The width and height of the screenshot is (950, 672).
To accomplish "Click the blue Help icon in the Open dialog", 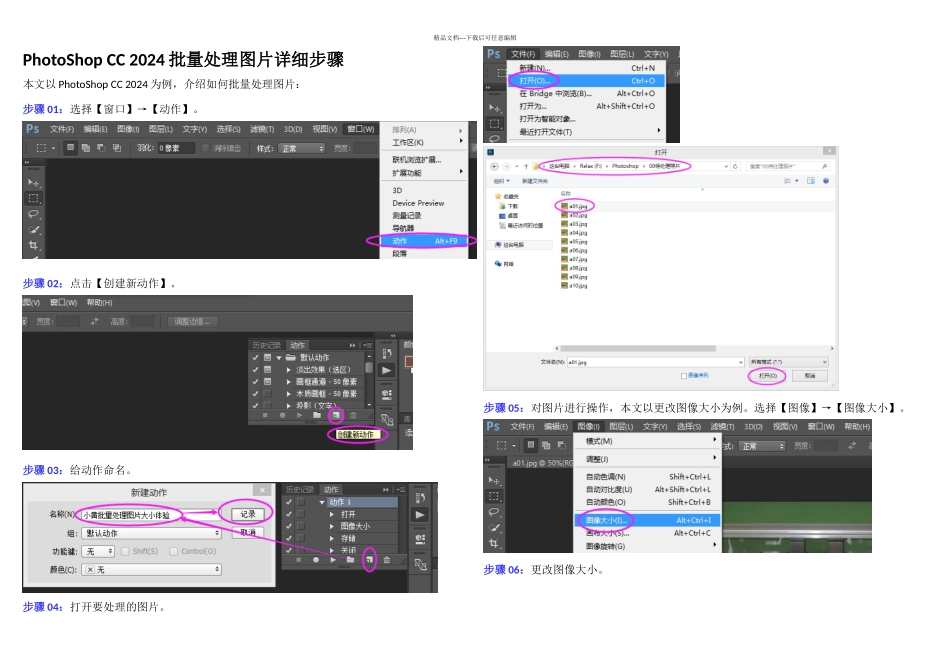I will click(826, 181).
